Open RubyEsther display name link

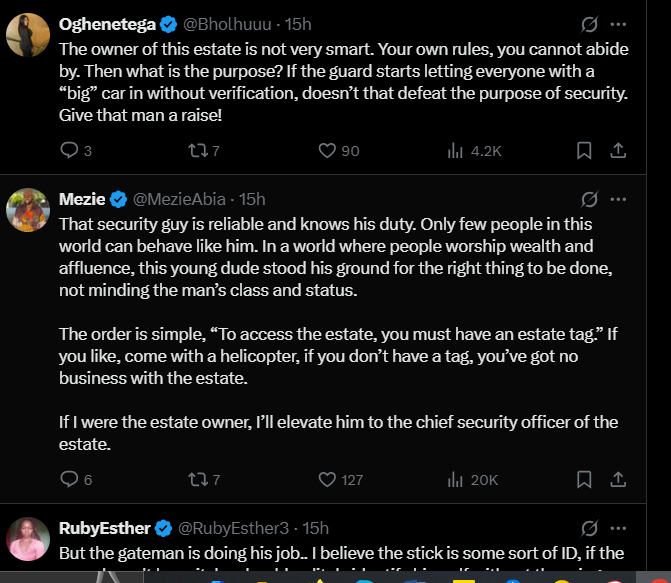[x=104, y=527]
